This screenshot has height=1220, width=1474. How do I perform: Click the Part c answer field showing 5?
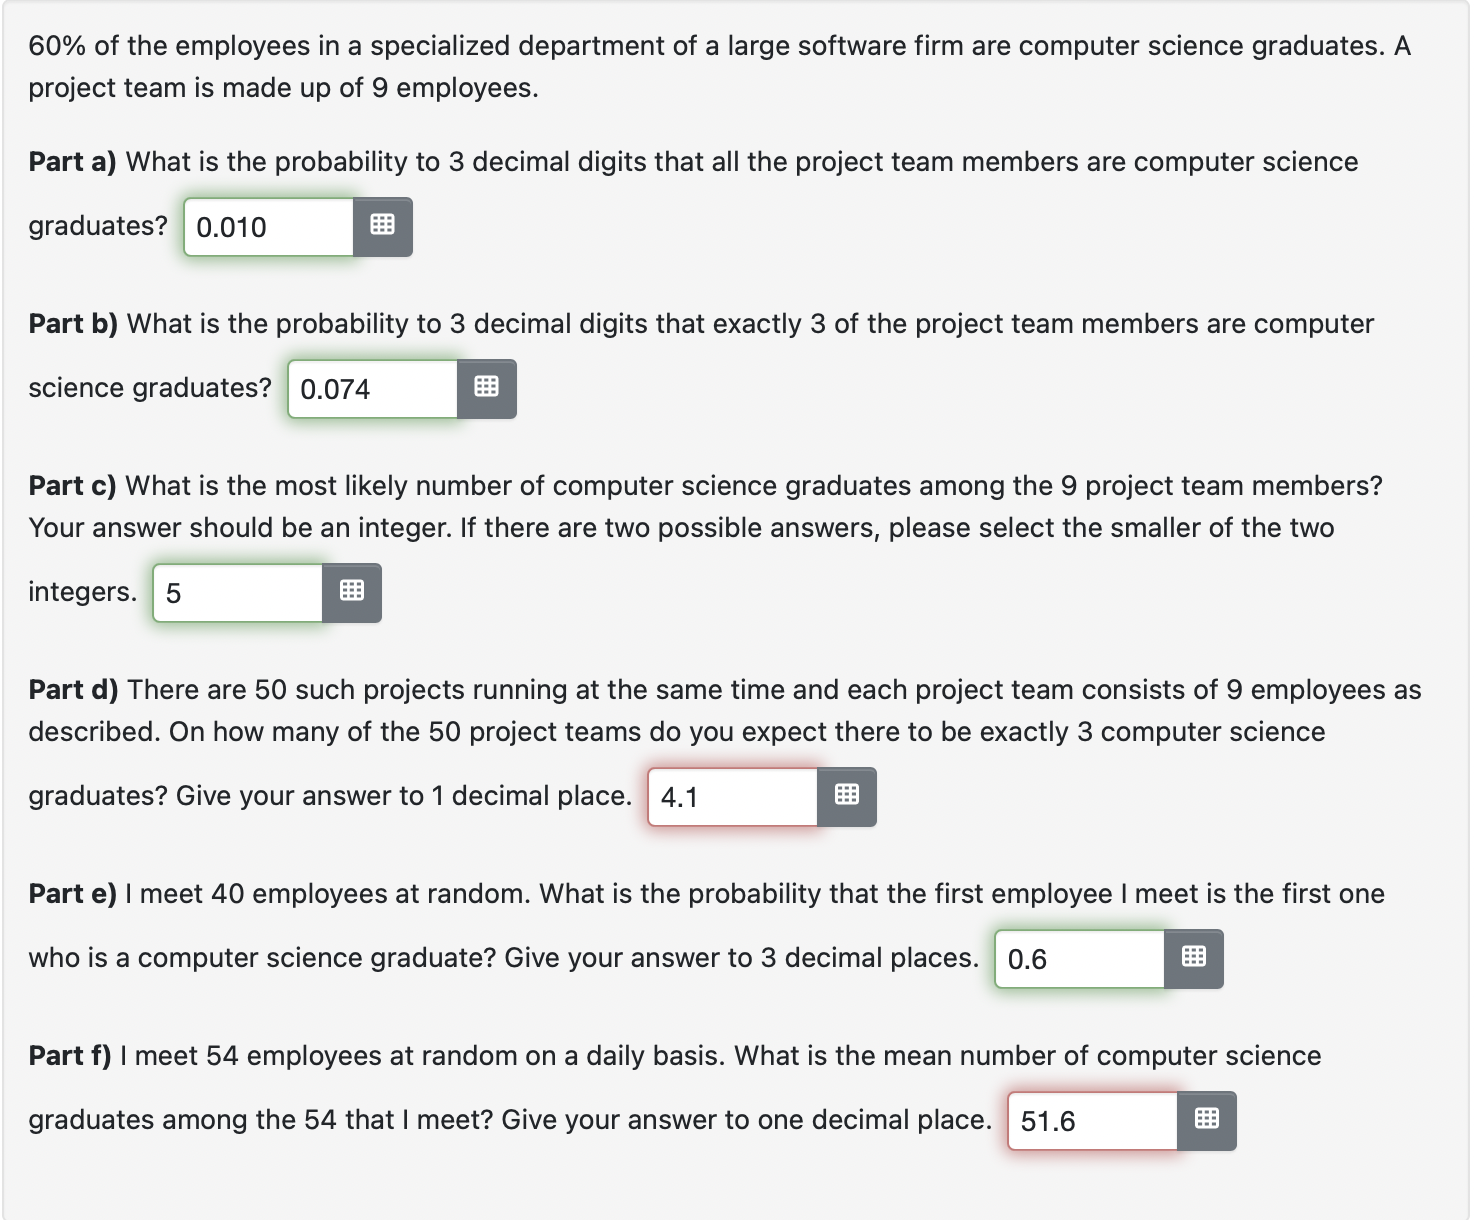pyautogui.click(x=236, y=592)
